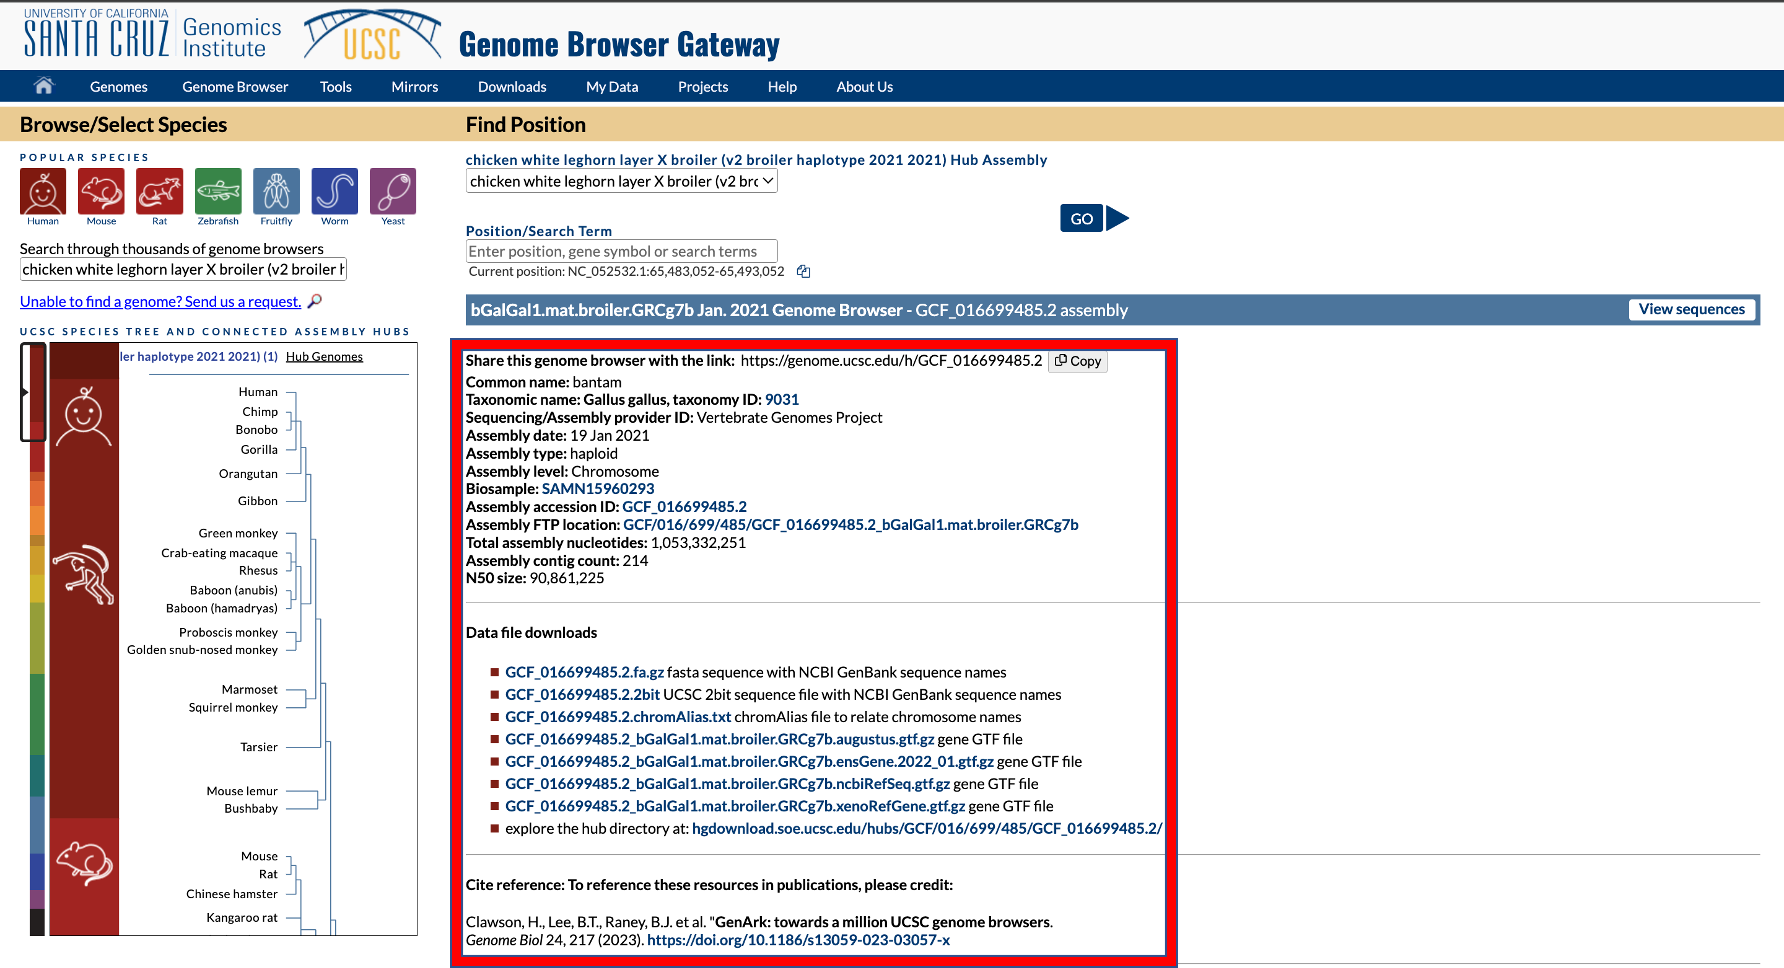Select Orangutan in the species tree

tap(248, 474)
